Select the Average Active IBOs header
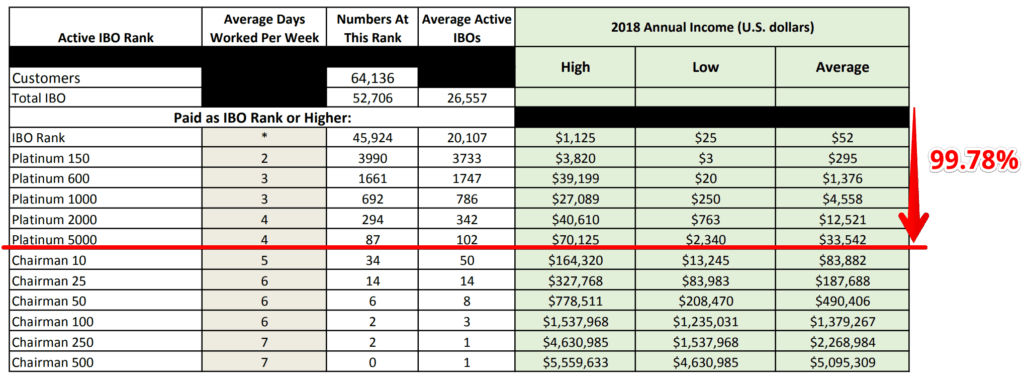 (466, 28)
